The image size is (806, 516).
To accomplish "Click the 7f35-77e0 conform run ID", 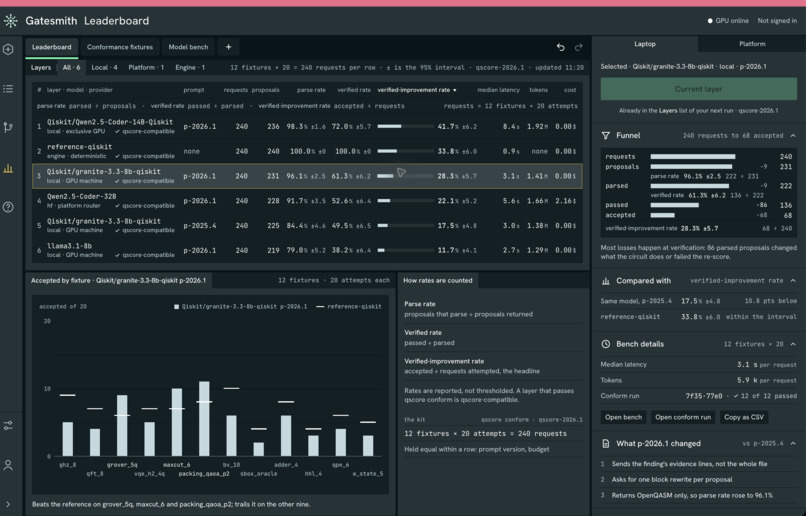I will 704,396.
